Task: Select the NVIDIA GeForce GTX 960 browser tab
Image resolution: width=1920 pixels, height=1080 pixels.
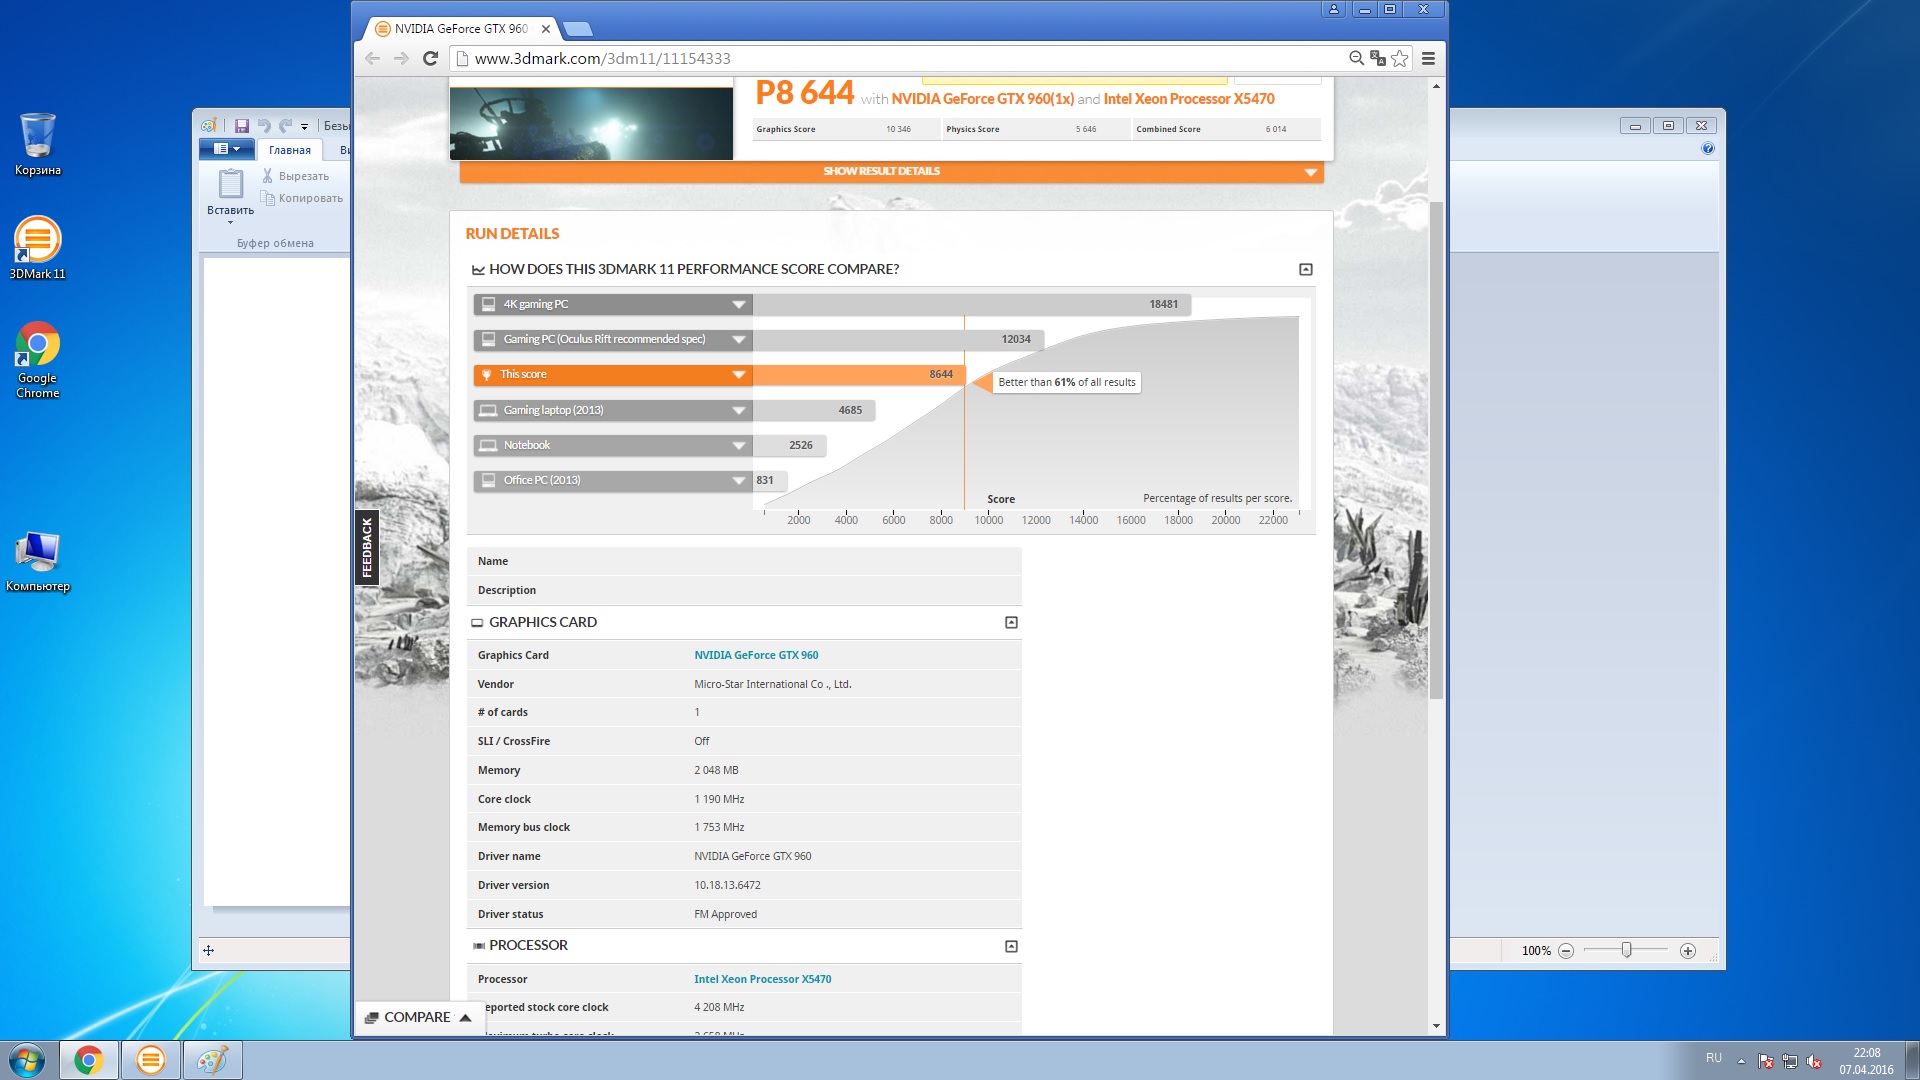Action: [460, 28]
